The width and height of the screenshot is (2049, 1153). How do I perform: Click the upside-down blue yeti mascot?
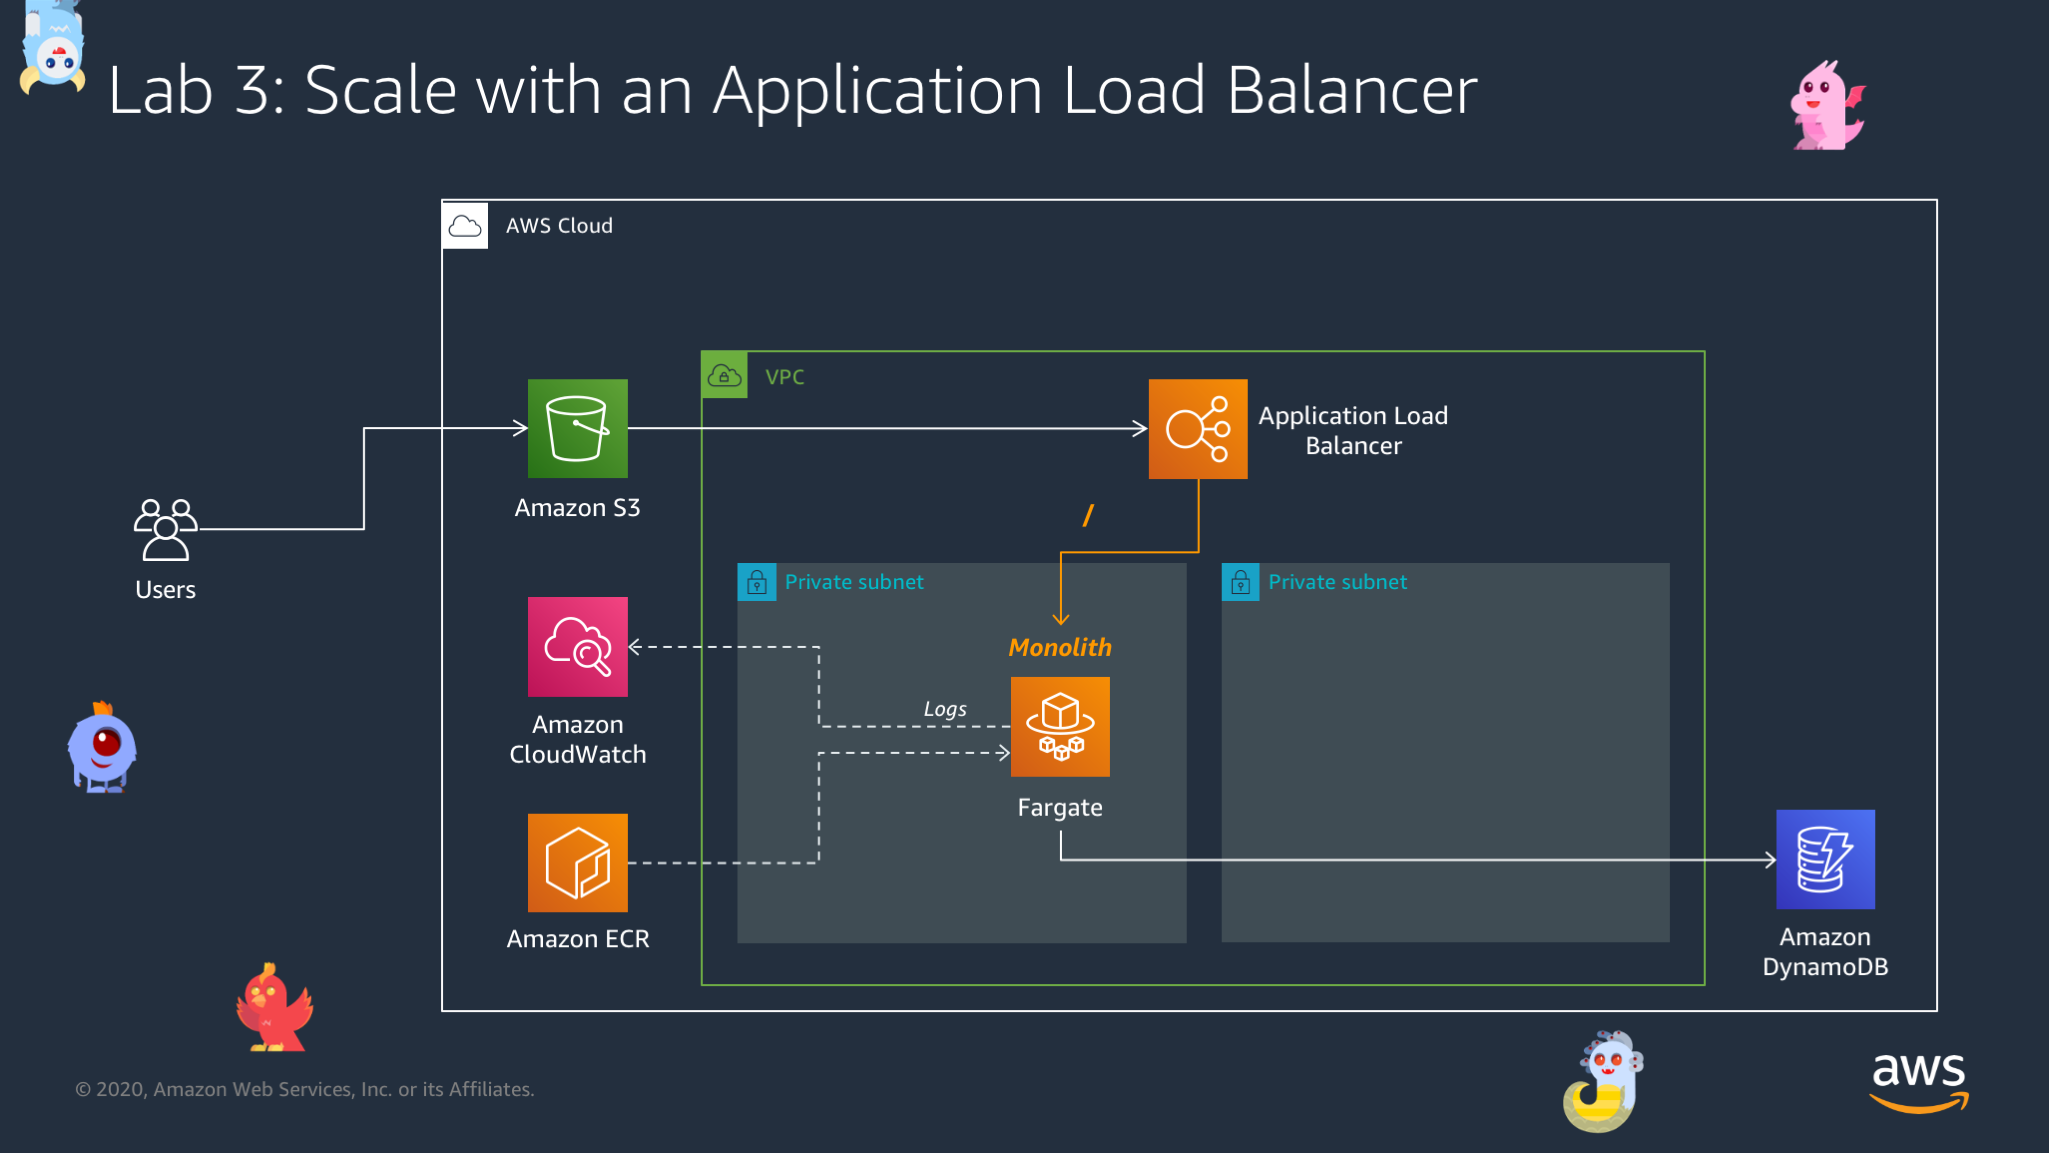pos(52,47)
